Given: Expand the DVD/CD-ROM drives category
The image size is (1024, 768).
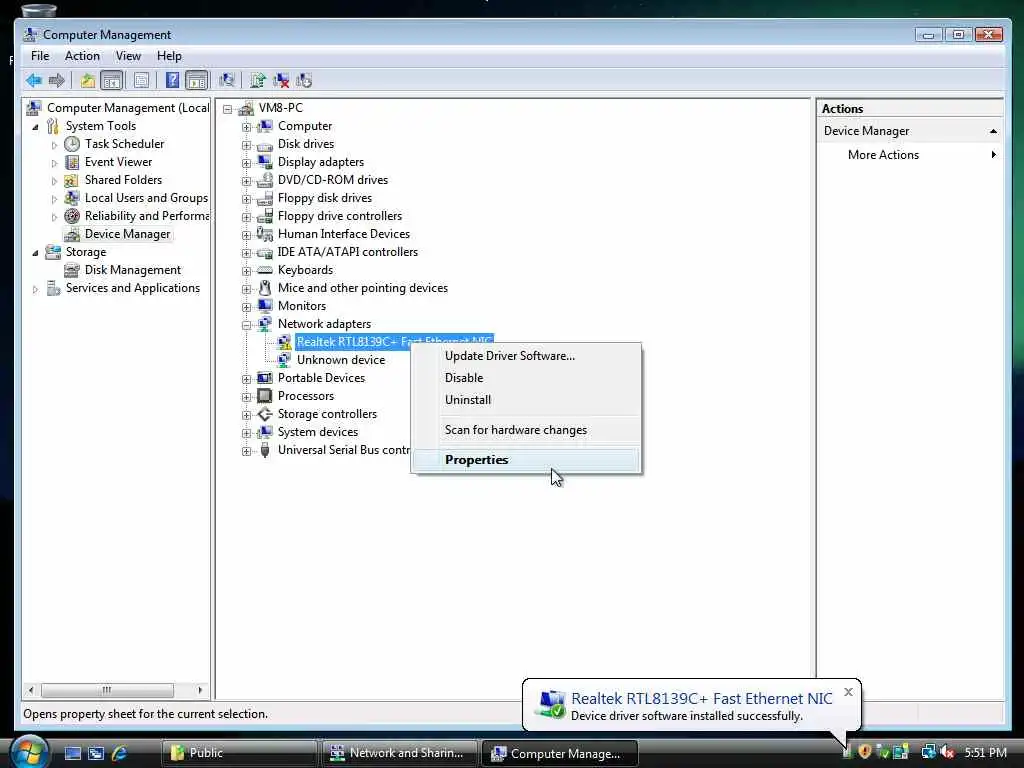Looking at the screenshot, I should click(246, 181).
